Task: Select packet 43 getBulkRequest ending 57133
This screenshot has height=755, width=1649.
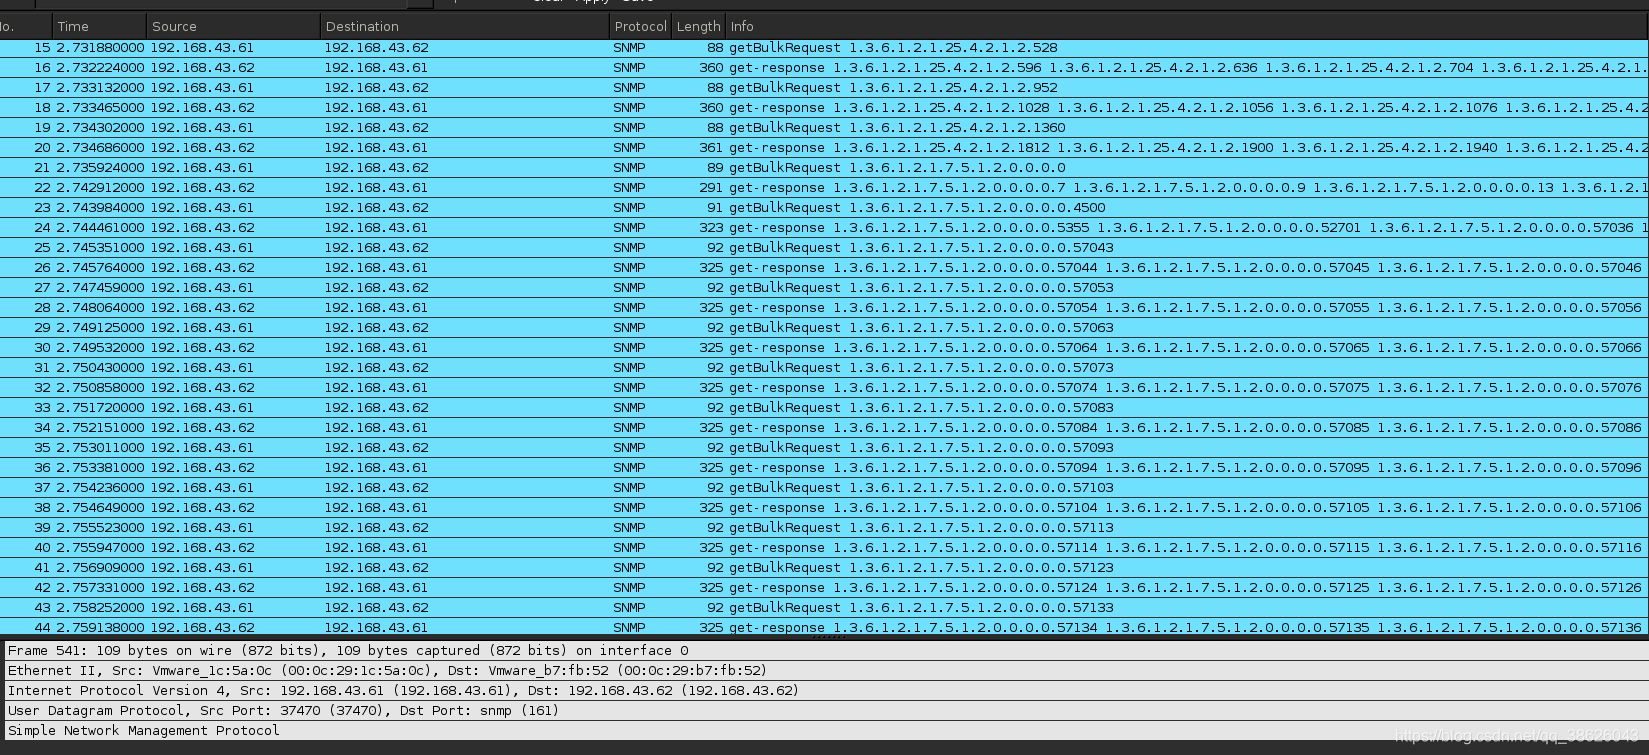Action: [824, 608]
